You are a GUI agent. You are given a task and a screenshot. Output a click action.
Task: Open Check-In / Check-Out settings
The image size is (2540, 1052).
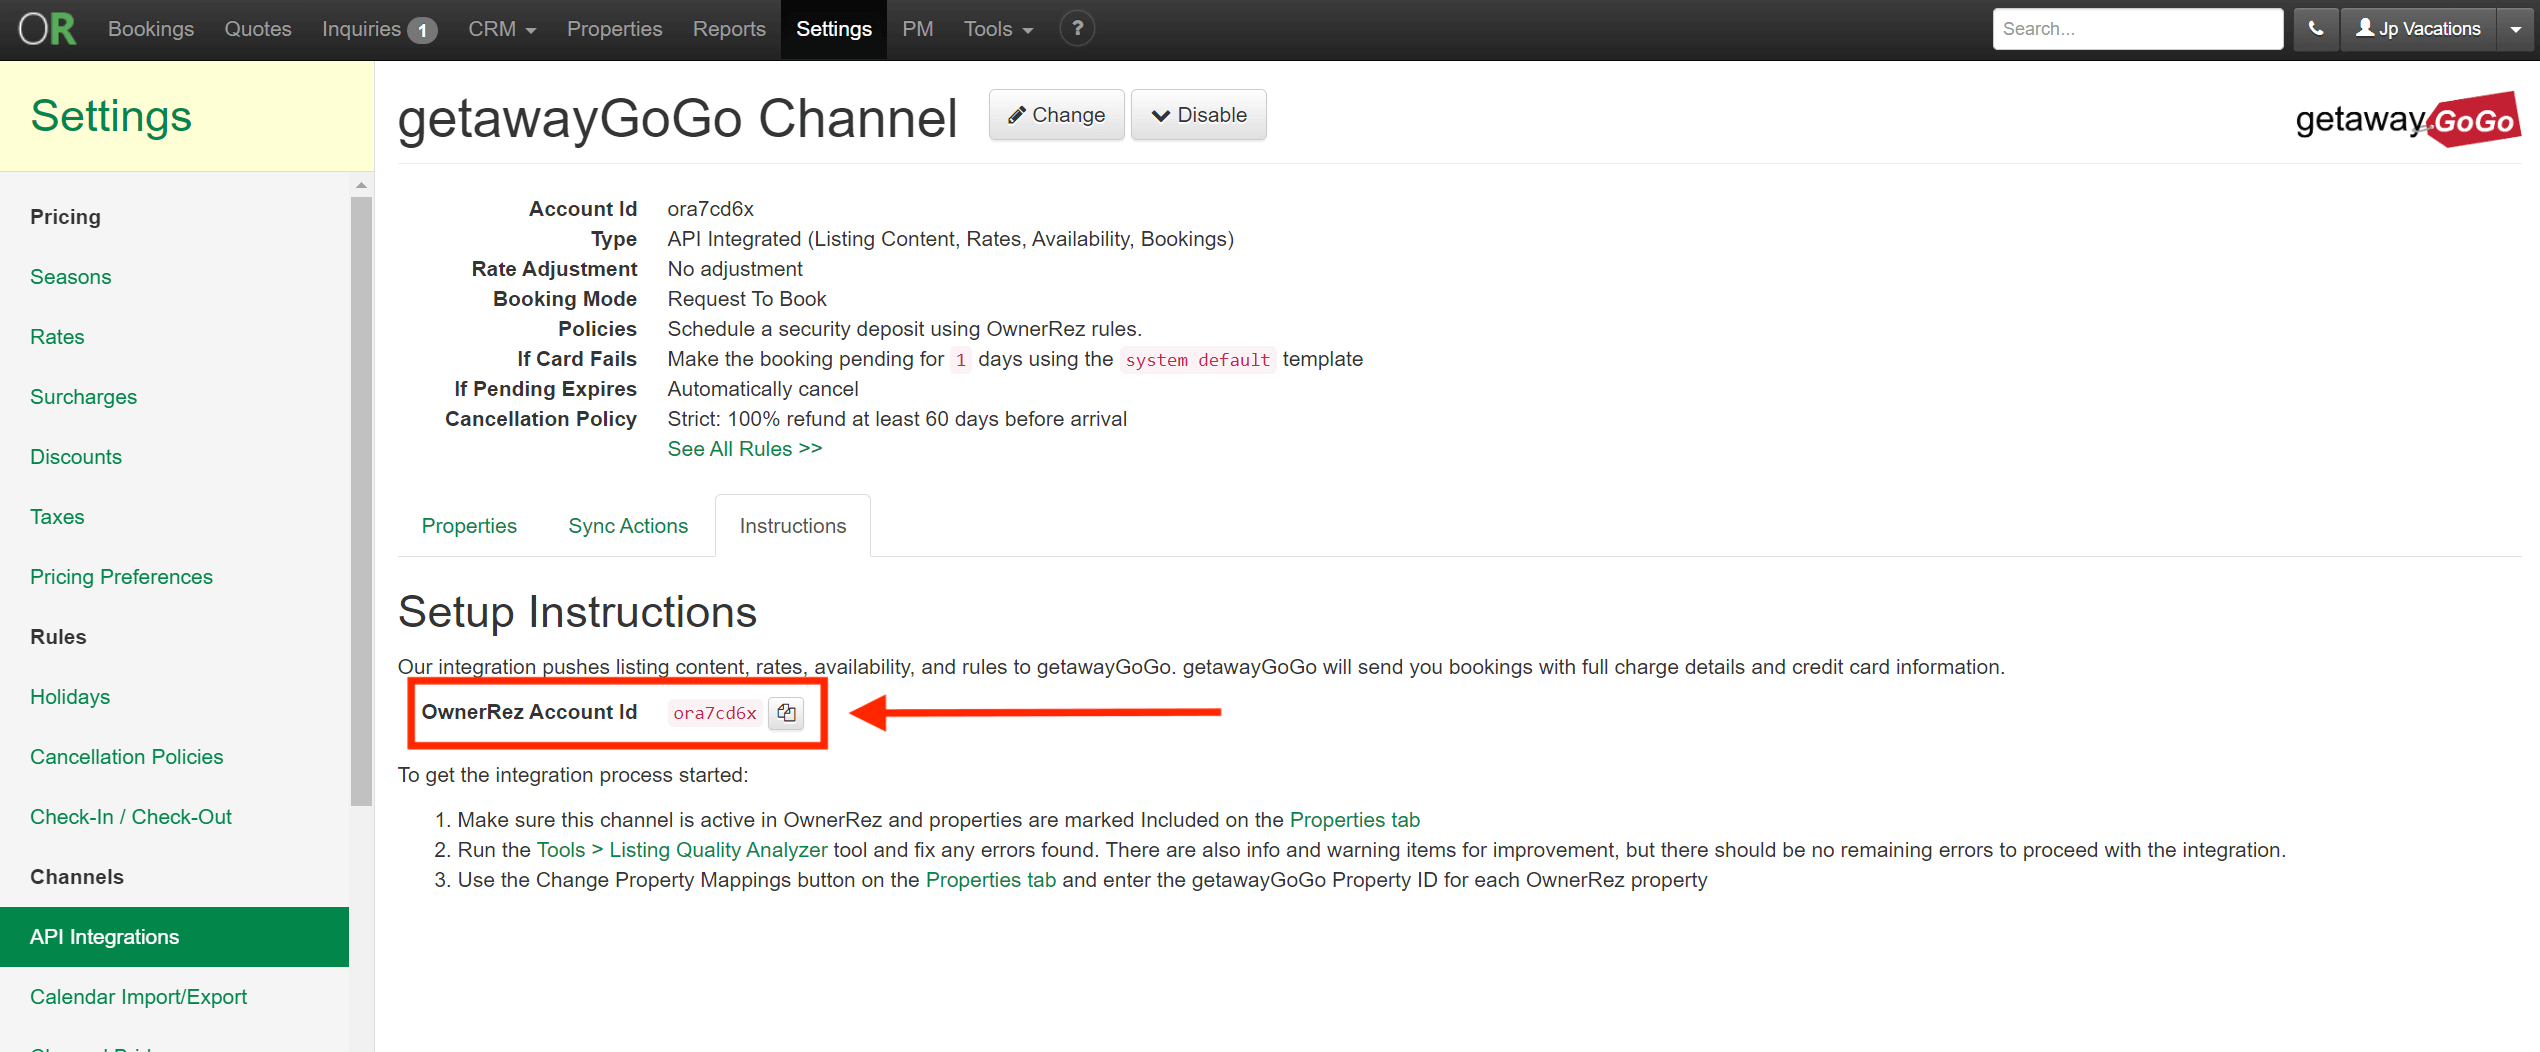131,817
